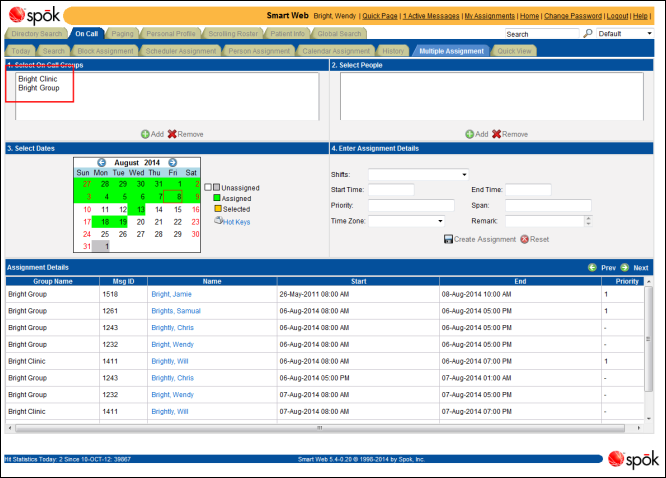Open the Personal Profile tab
Screen dimensions: 666x478
[171, 34]
